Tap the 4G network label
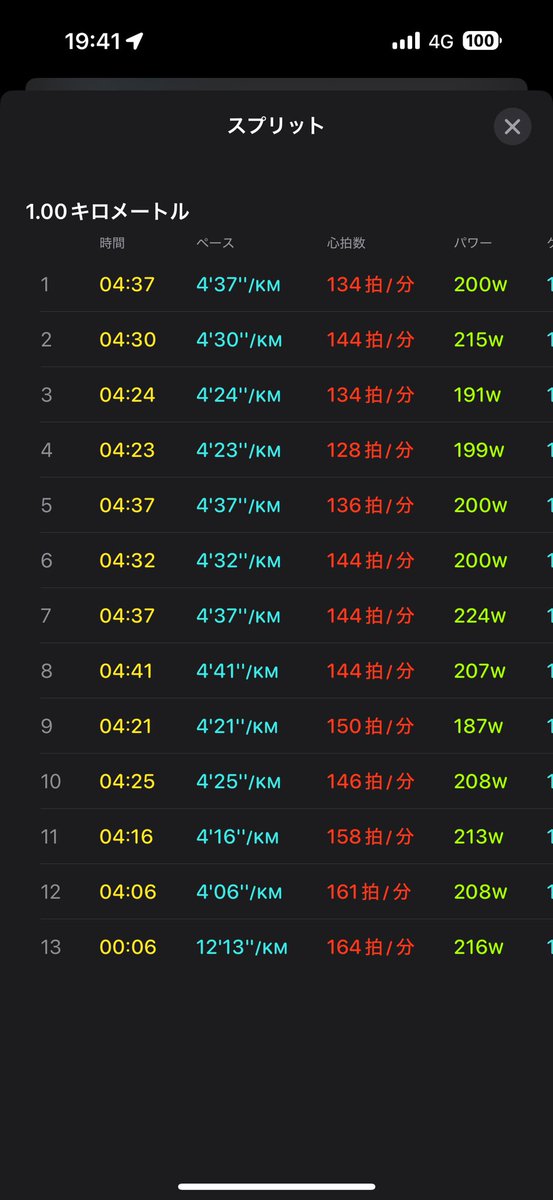 pos(441,41)
